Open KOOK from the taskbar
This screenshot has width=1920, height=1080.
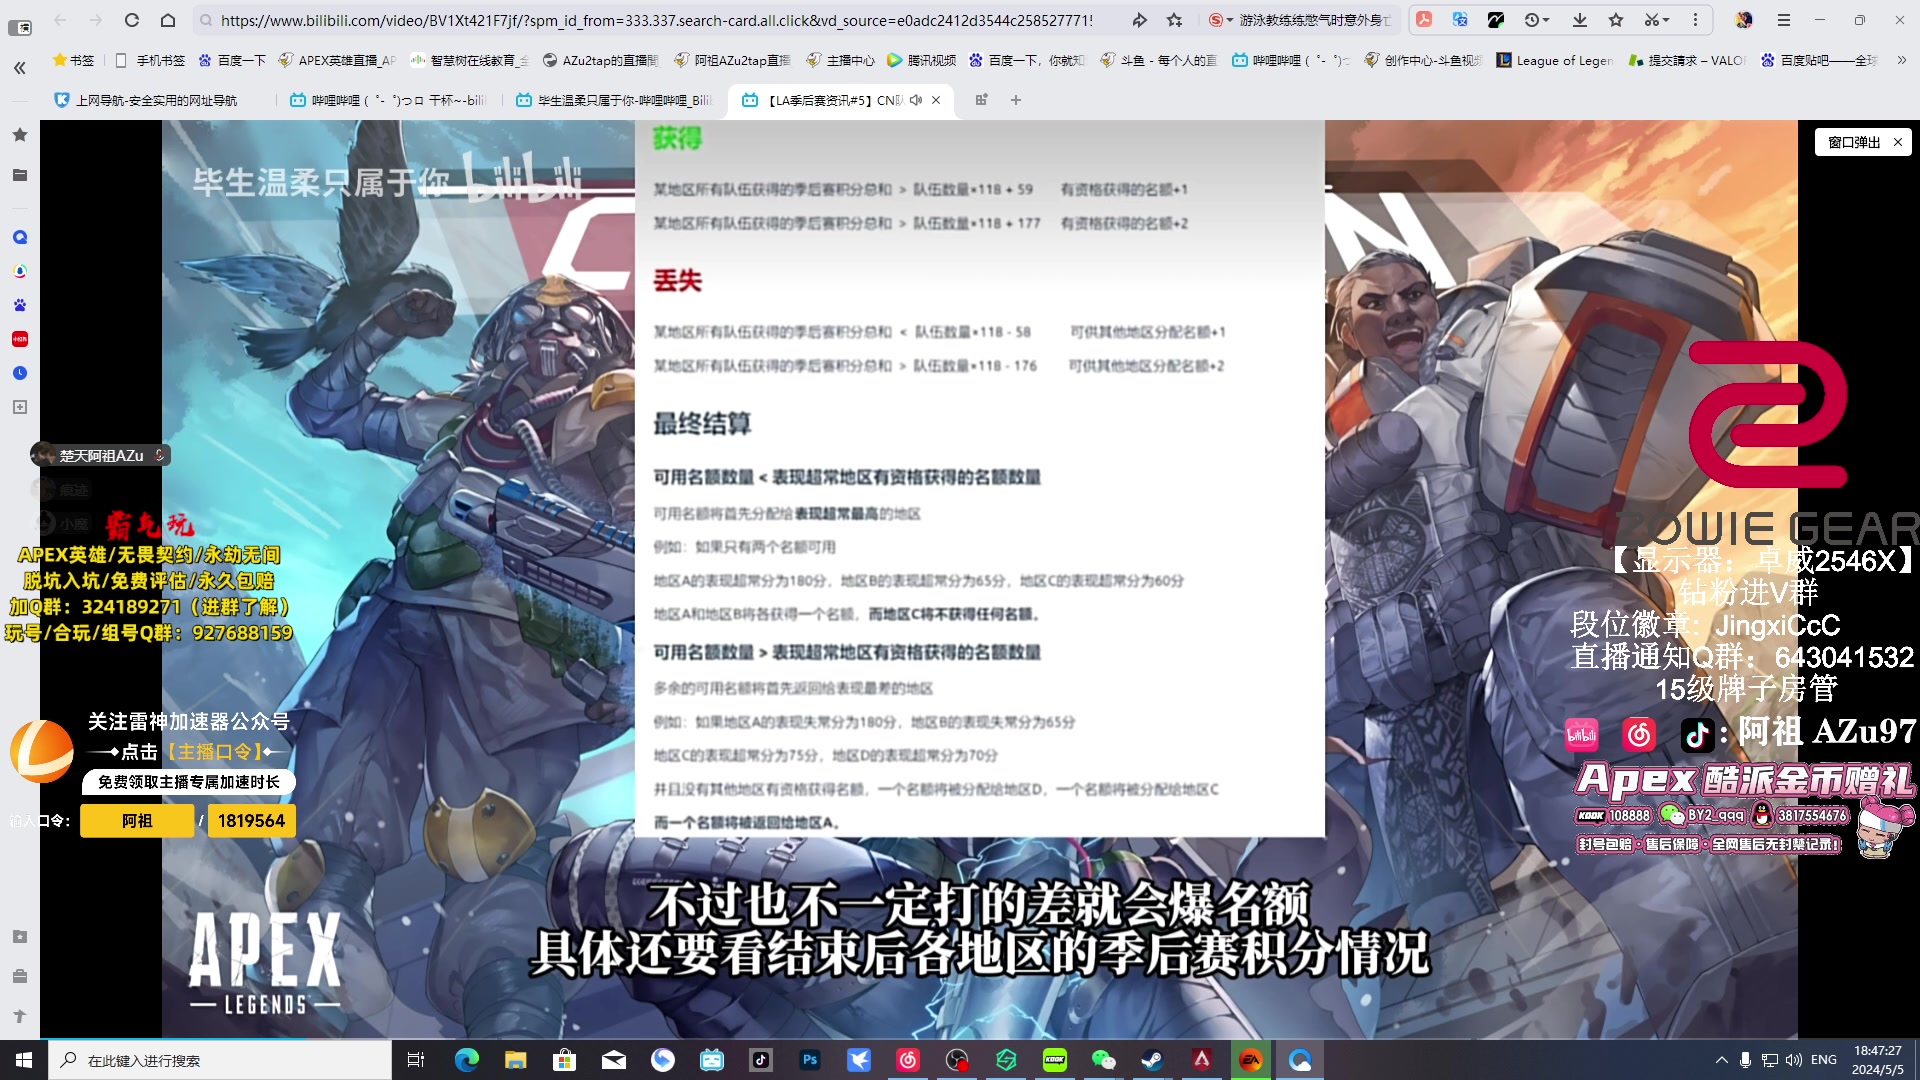pos(1054,1060)
